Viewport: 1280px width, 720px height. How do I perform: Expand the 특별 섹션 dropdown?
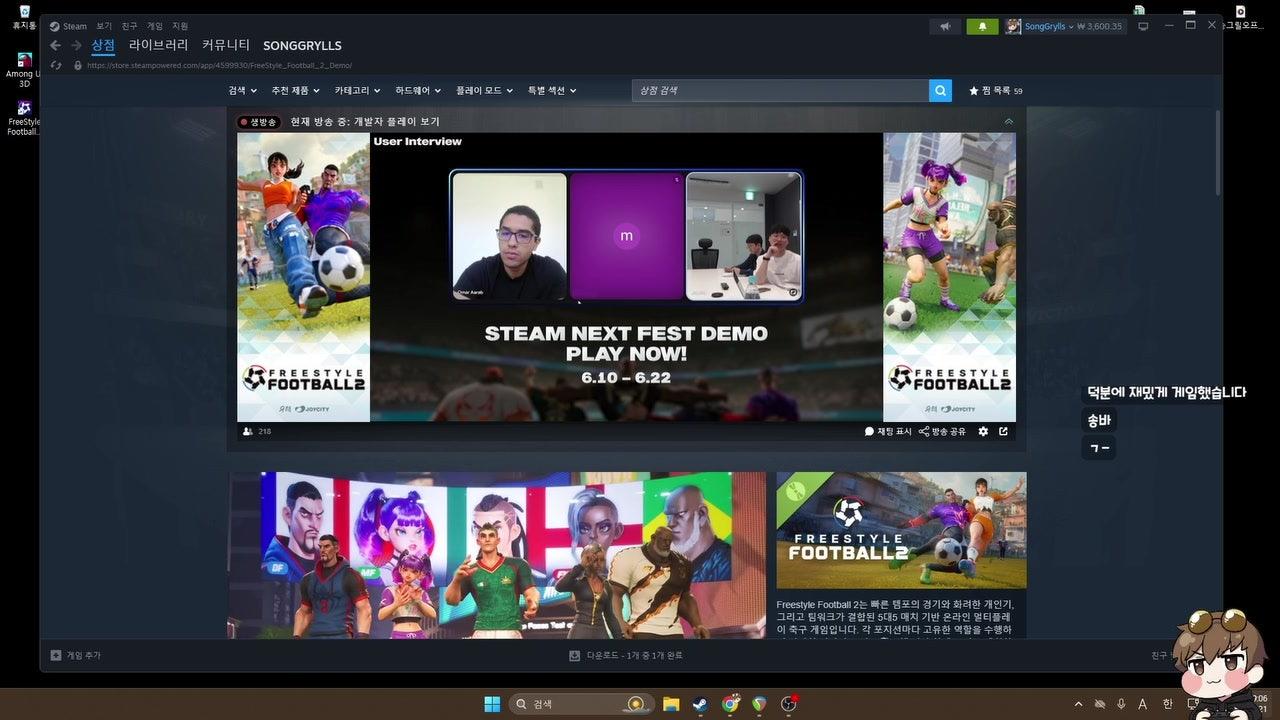(x=552, y=91)
